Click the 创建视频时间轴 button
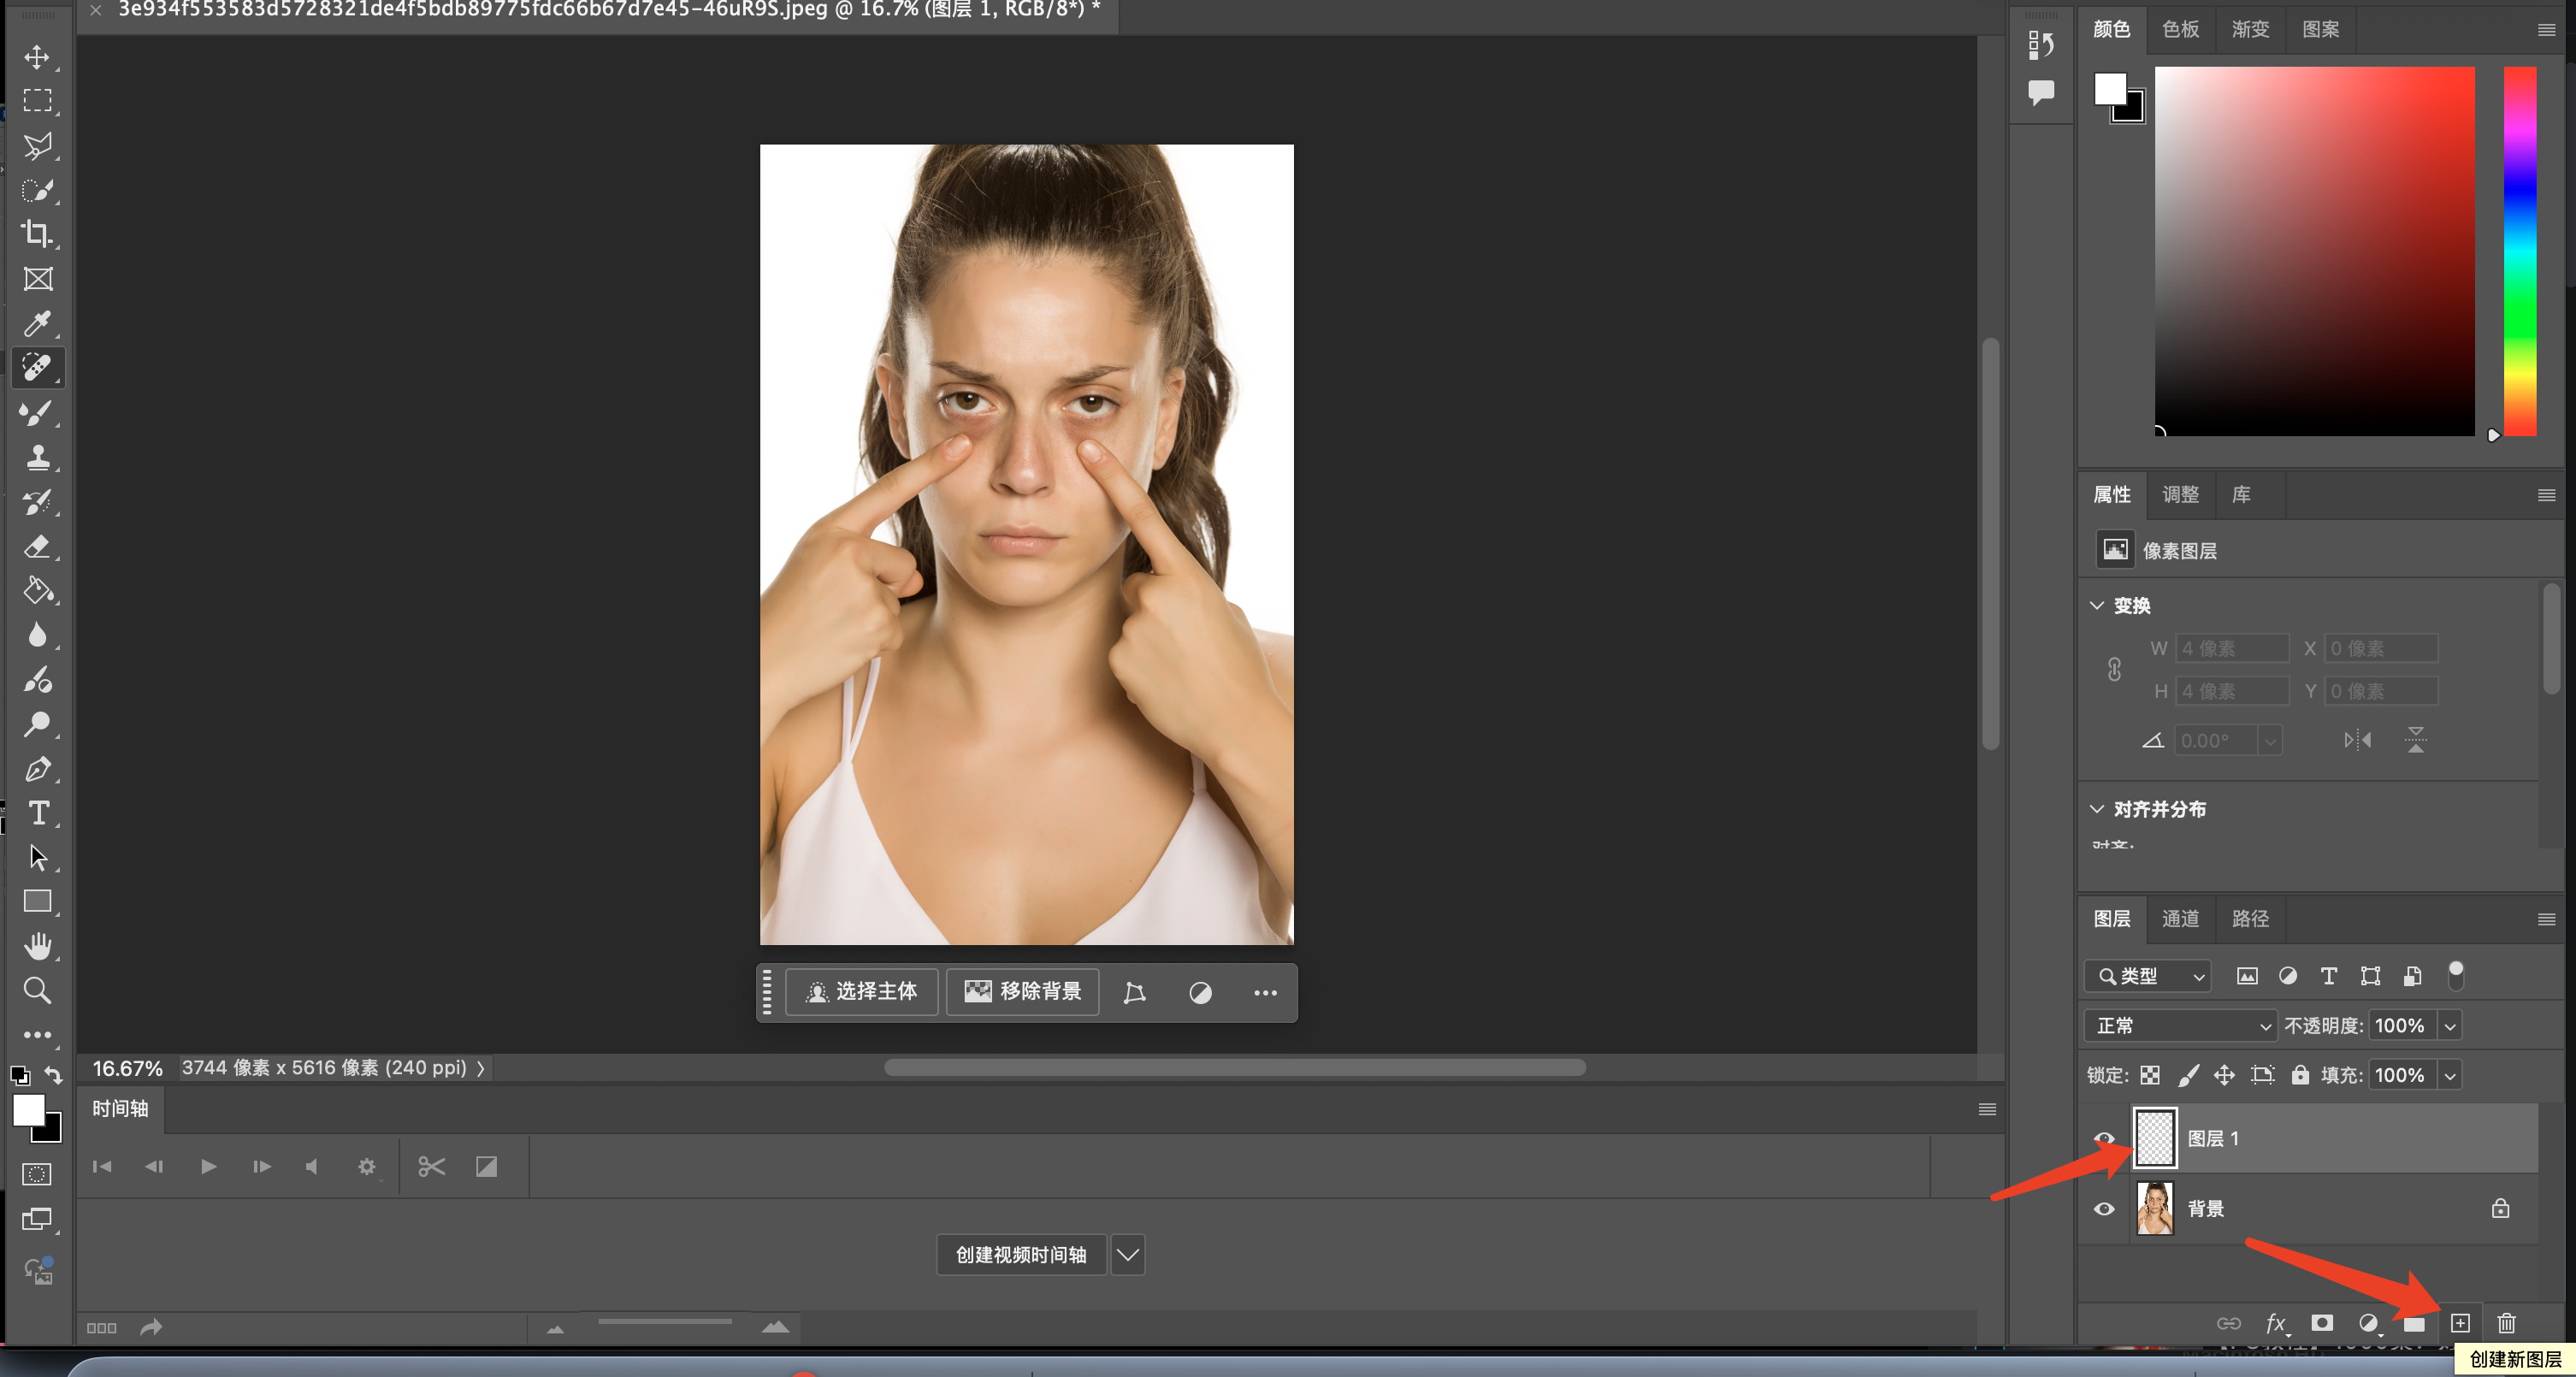2576x1377 pixels. click(x=1020, y=1254)
